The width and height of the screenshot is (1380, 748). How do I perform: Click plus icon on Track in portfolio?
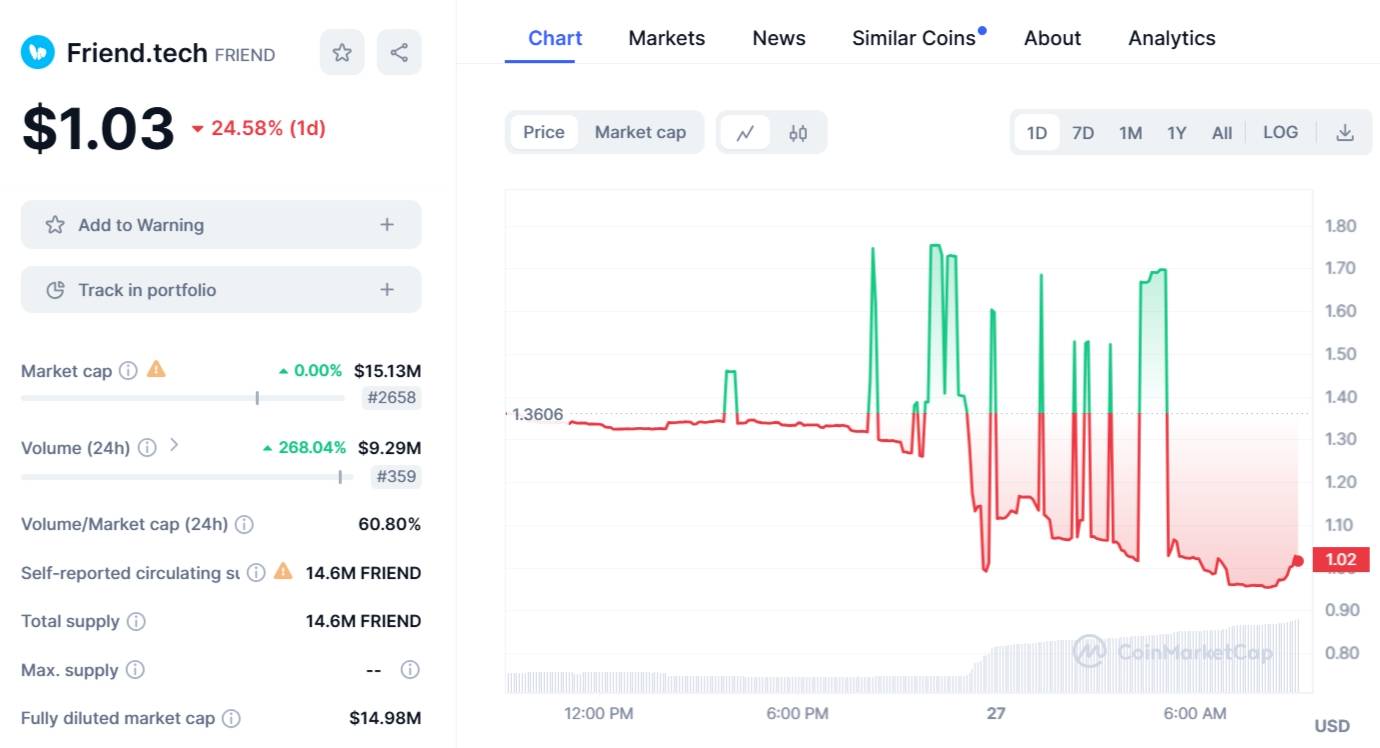pos(387,290)
